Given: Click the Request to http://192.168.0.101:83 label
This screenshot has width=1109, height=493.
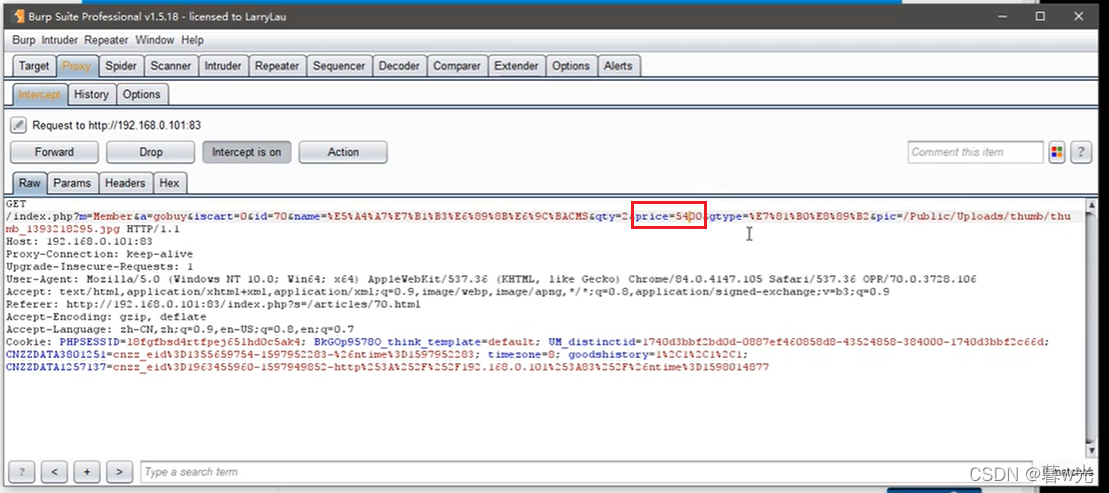Looking at the screenshot, I should point(117,125).
